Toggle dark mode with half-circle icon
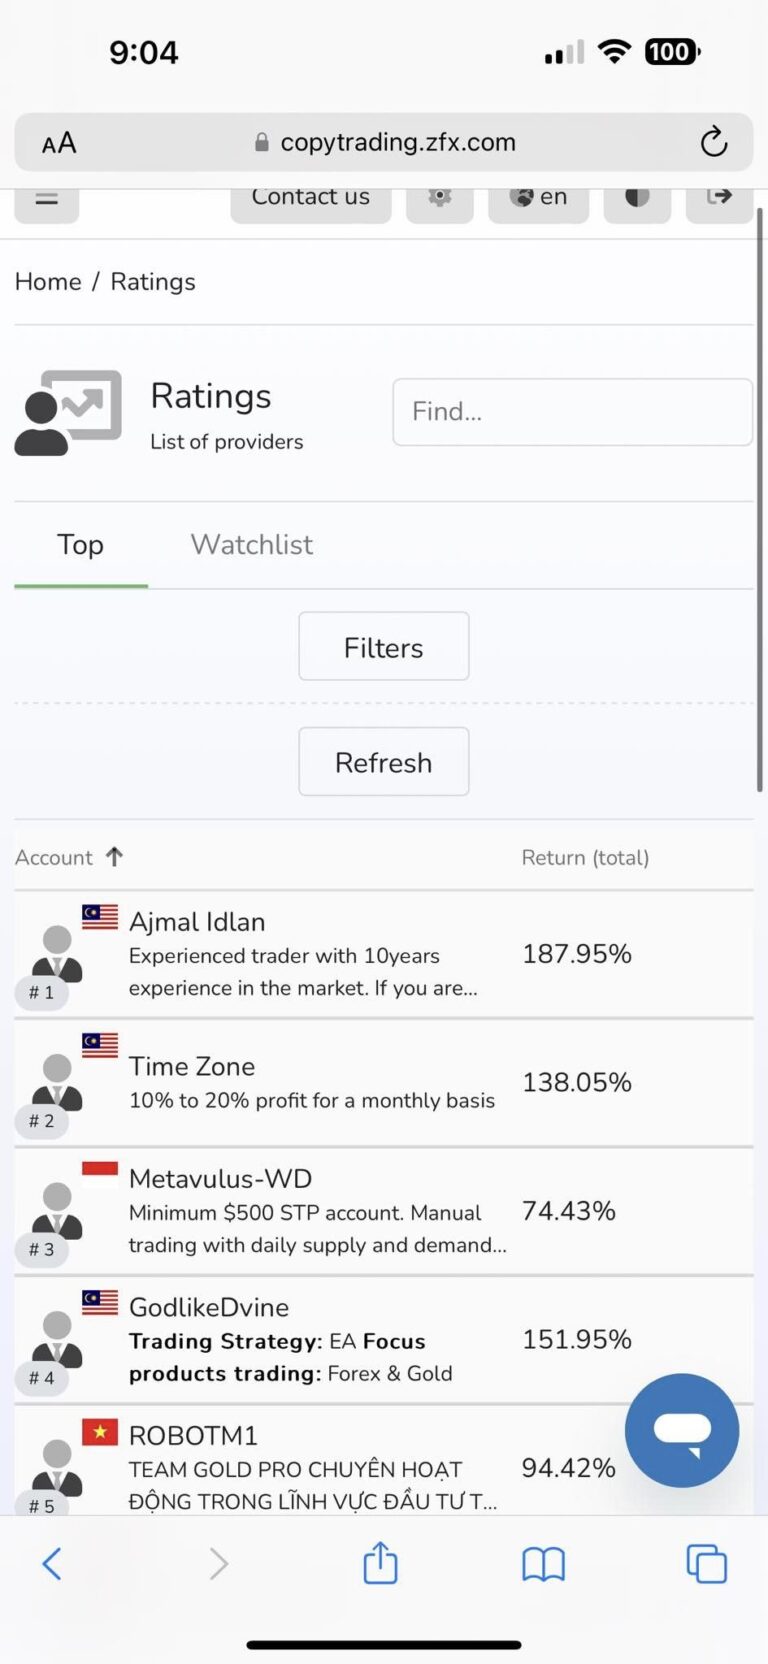768x1664 pixels. tap(637, 198)
